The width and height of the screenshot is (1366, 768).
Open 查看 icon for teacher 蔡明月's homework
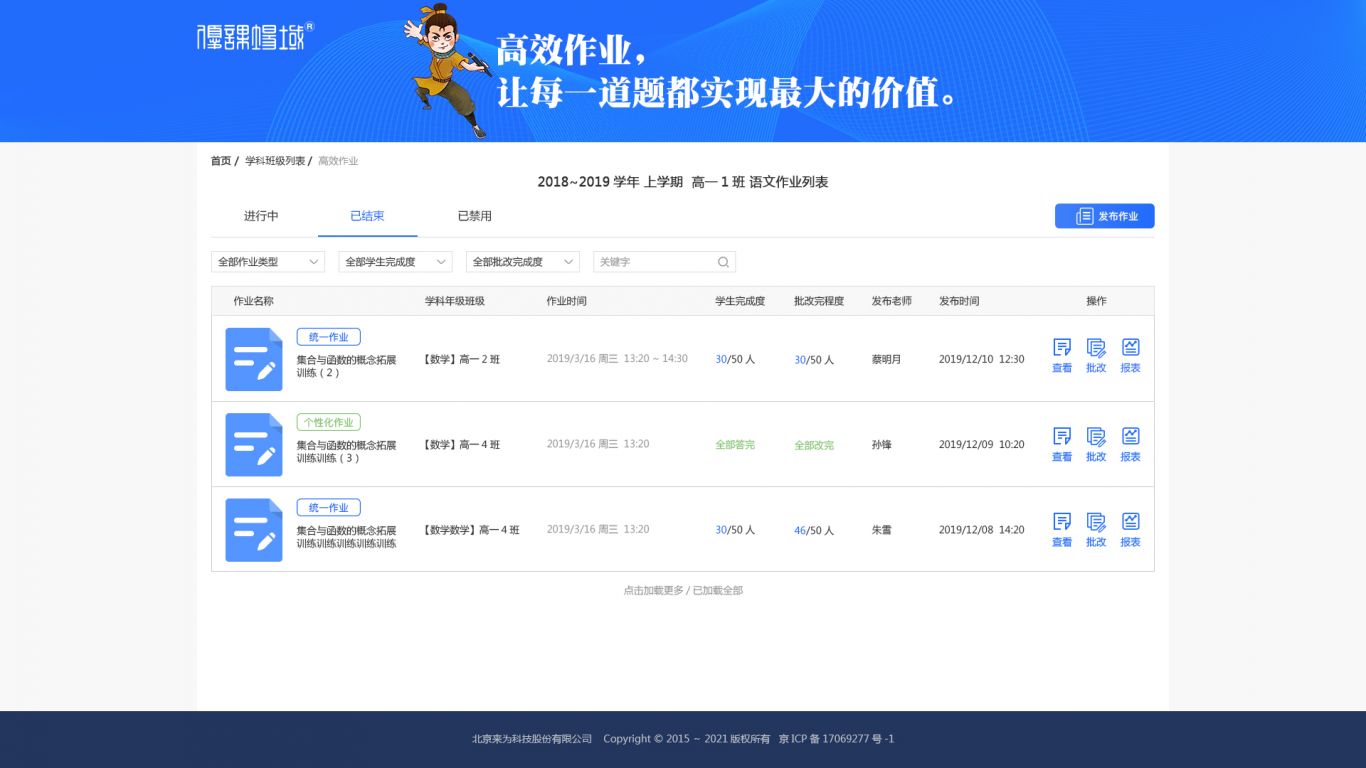tap(1062, 347)
